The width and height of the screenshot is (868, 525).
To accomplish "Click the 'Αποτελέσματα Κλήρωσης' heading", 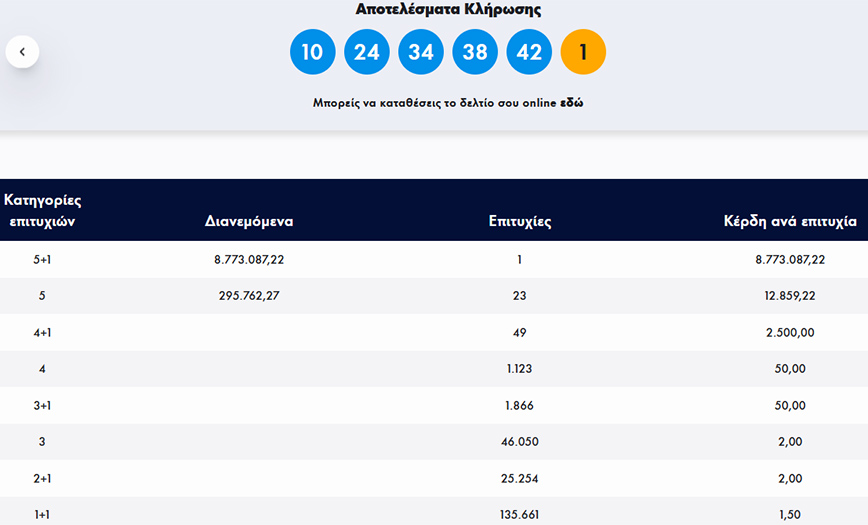I will (x=448, y=9).
